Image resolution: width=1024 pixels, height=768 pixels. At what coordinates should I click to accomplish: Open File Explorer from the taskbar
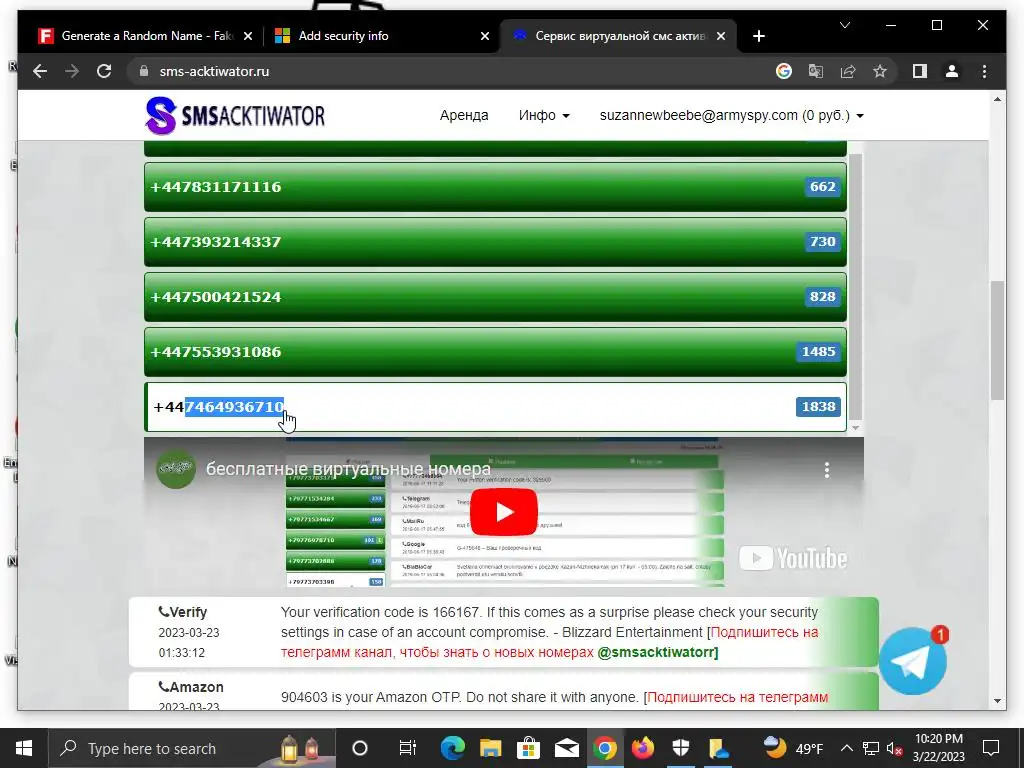coord(490,748)
